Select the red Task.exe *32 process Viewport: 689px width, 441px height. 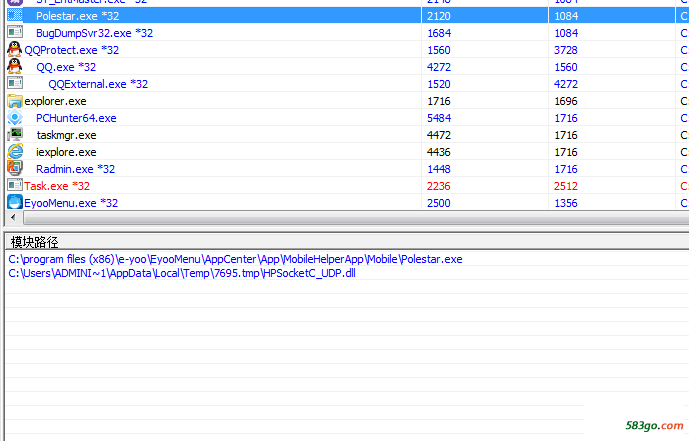pos(57,186)
